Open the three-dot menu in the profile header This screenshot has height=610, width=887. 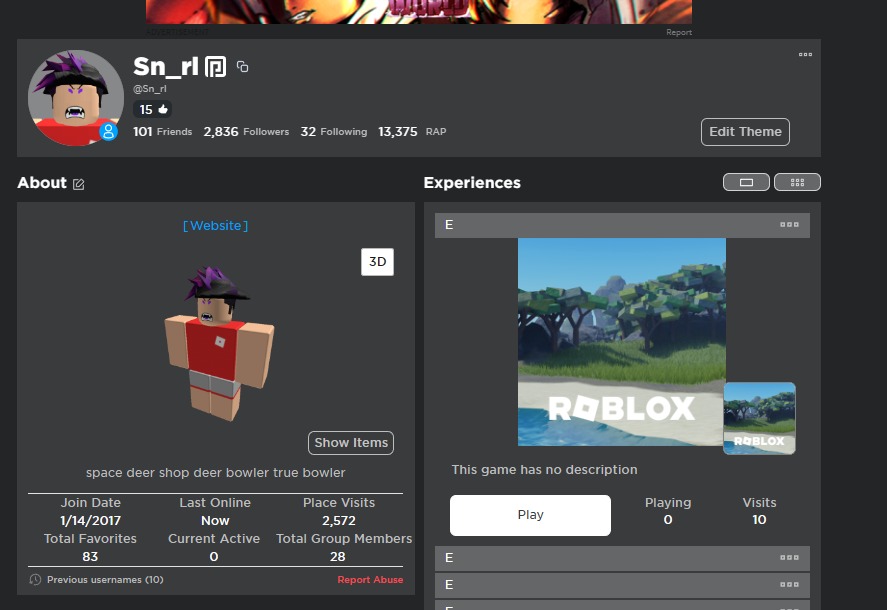click(805, 55)
